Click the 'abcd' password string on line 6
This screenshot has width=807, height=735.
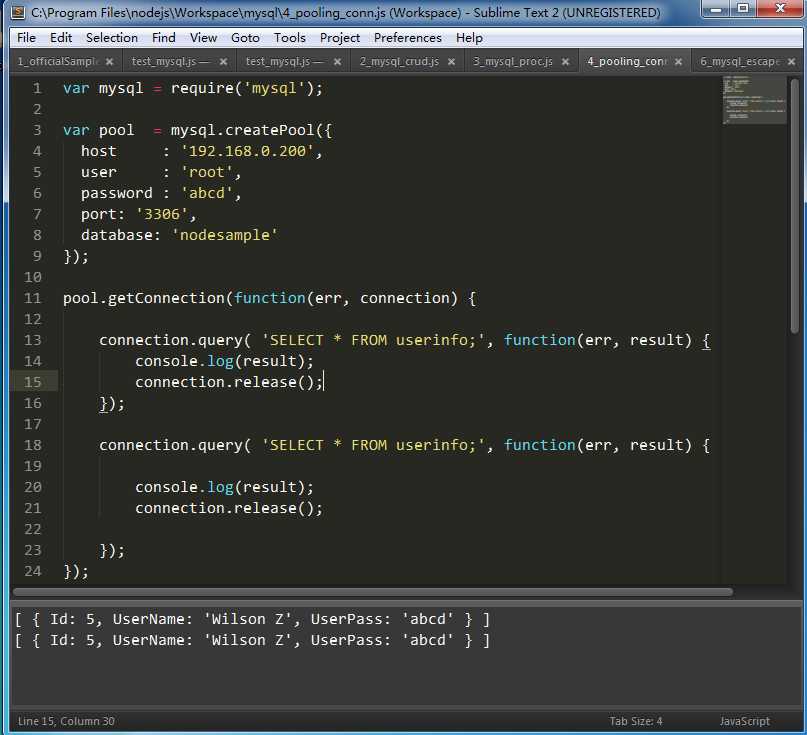[x=207, y=194]
